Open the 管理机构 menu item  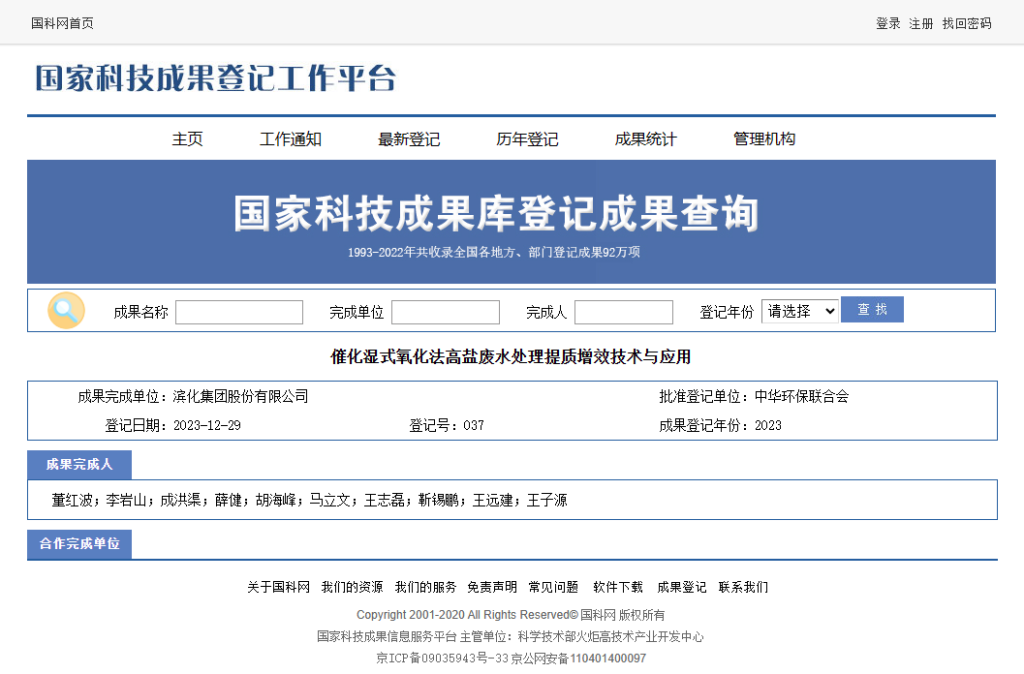764,139
